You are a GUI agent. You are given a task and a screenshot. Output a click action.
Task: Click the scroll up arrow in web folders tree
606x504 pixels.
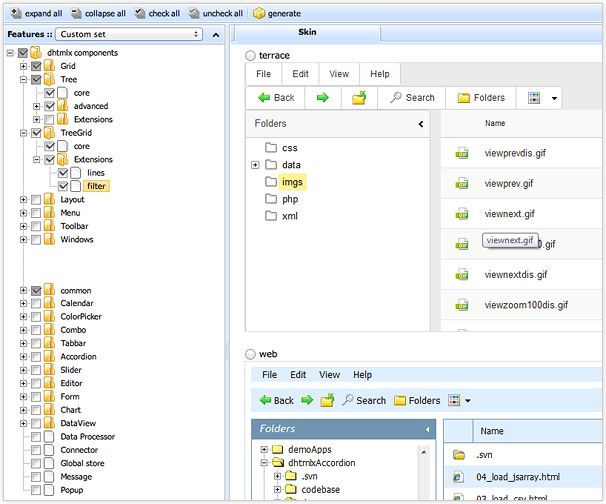coord(424,452)
